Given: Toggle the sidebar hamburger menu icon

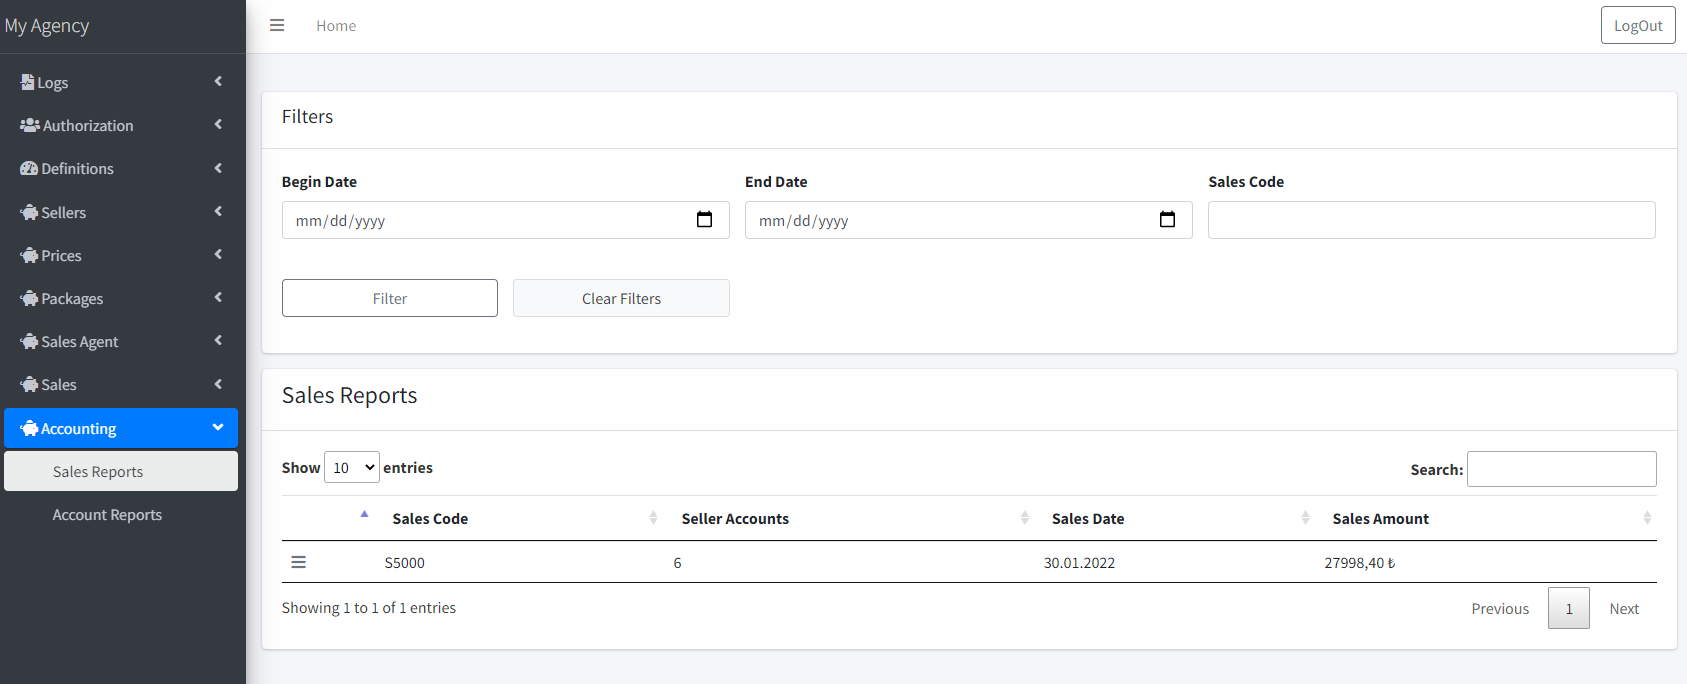Looking at the screenshot, I should 277,26.
